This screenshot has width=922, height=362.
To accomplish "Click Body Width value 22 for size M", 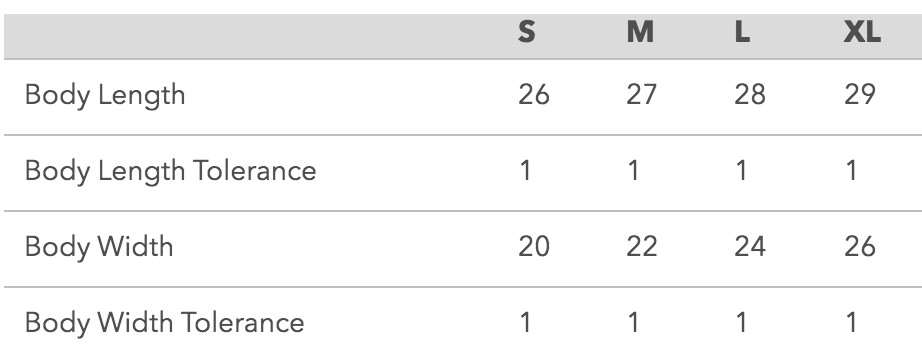I will click(642, 247).
